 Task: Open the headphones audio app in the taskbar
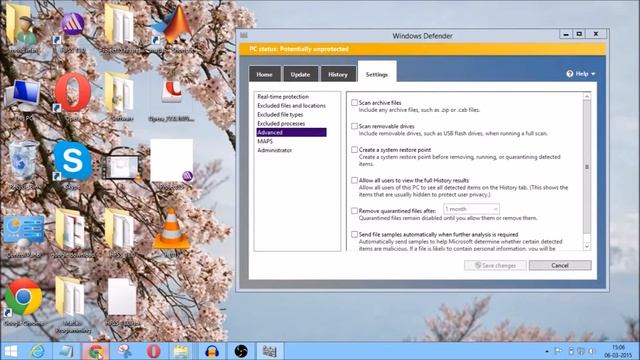tap(212, 351)
